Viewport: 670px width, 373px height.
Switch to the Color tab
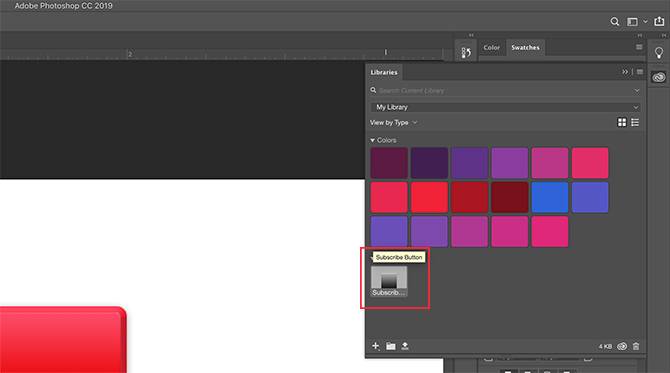coord(491,47)
